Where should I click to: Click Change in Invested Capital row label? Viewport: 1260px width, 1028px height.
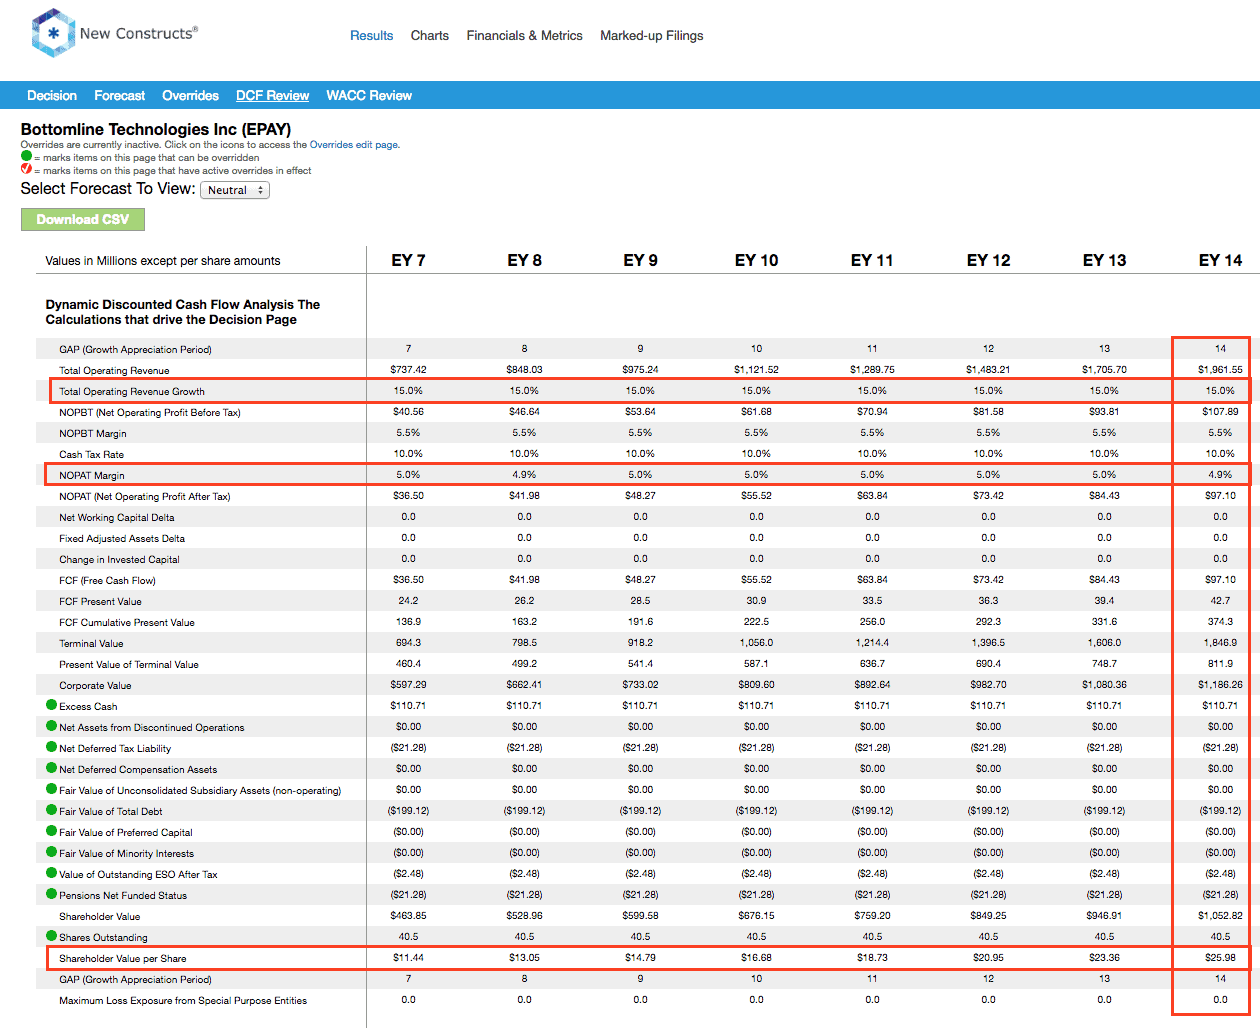(x=119, y=559)
